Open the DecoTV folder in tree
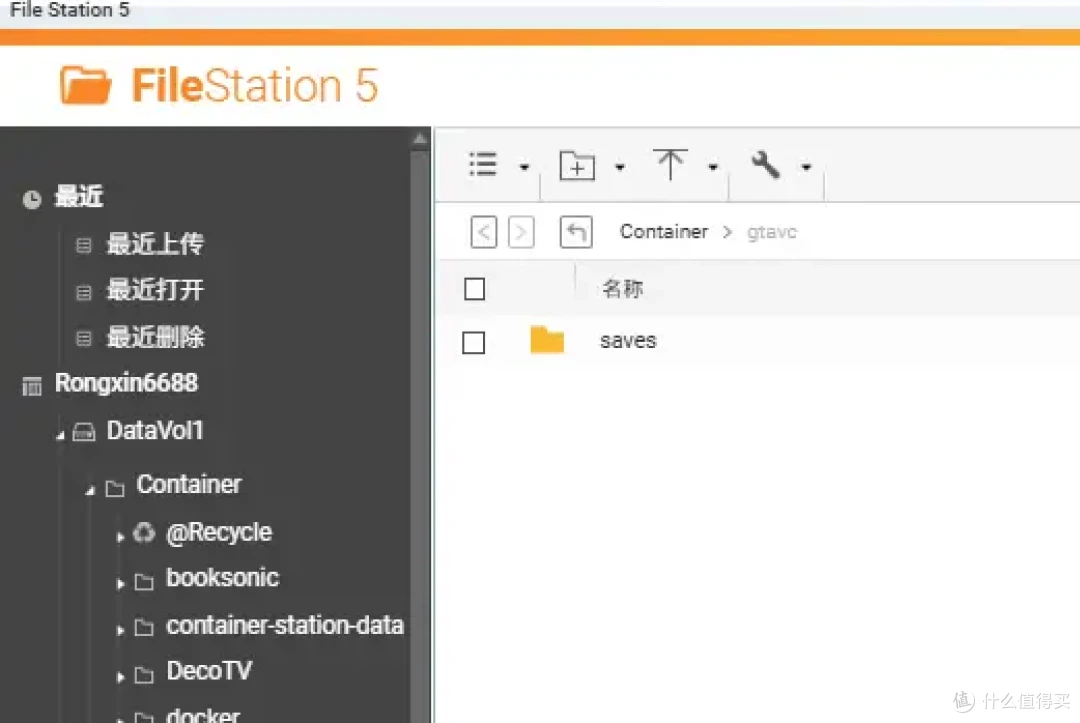 209,671
